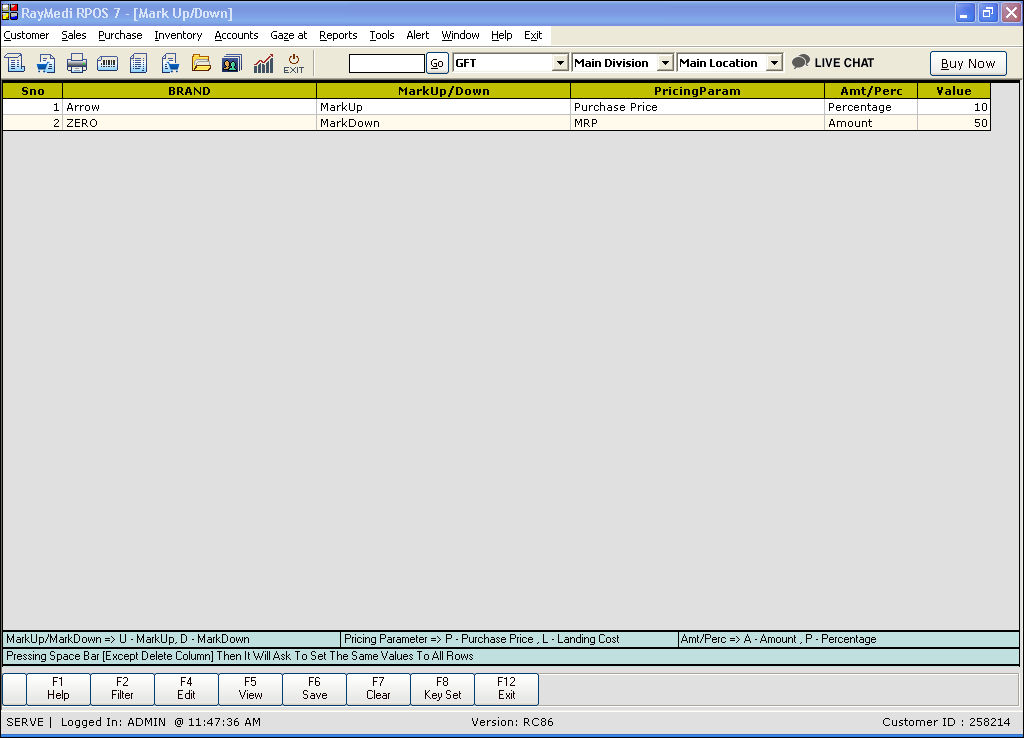This screenshot has height=738, width=1024.
Task: Select the Arrow brand cell
Action: (189, 107)
